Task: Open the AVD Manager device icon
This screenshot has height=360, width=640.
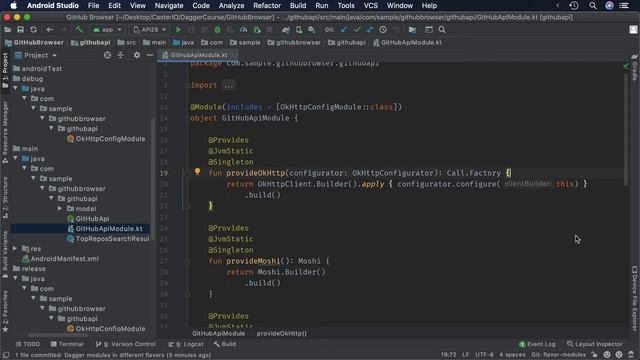Action: (299, 30)
